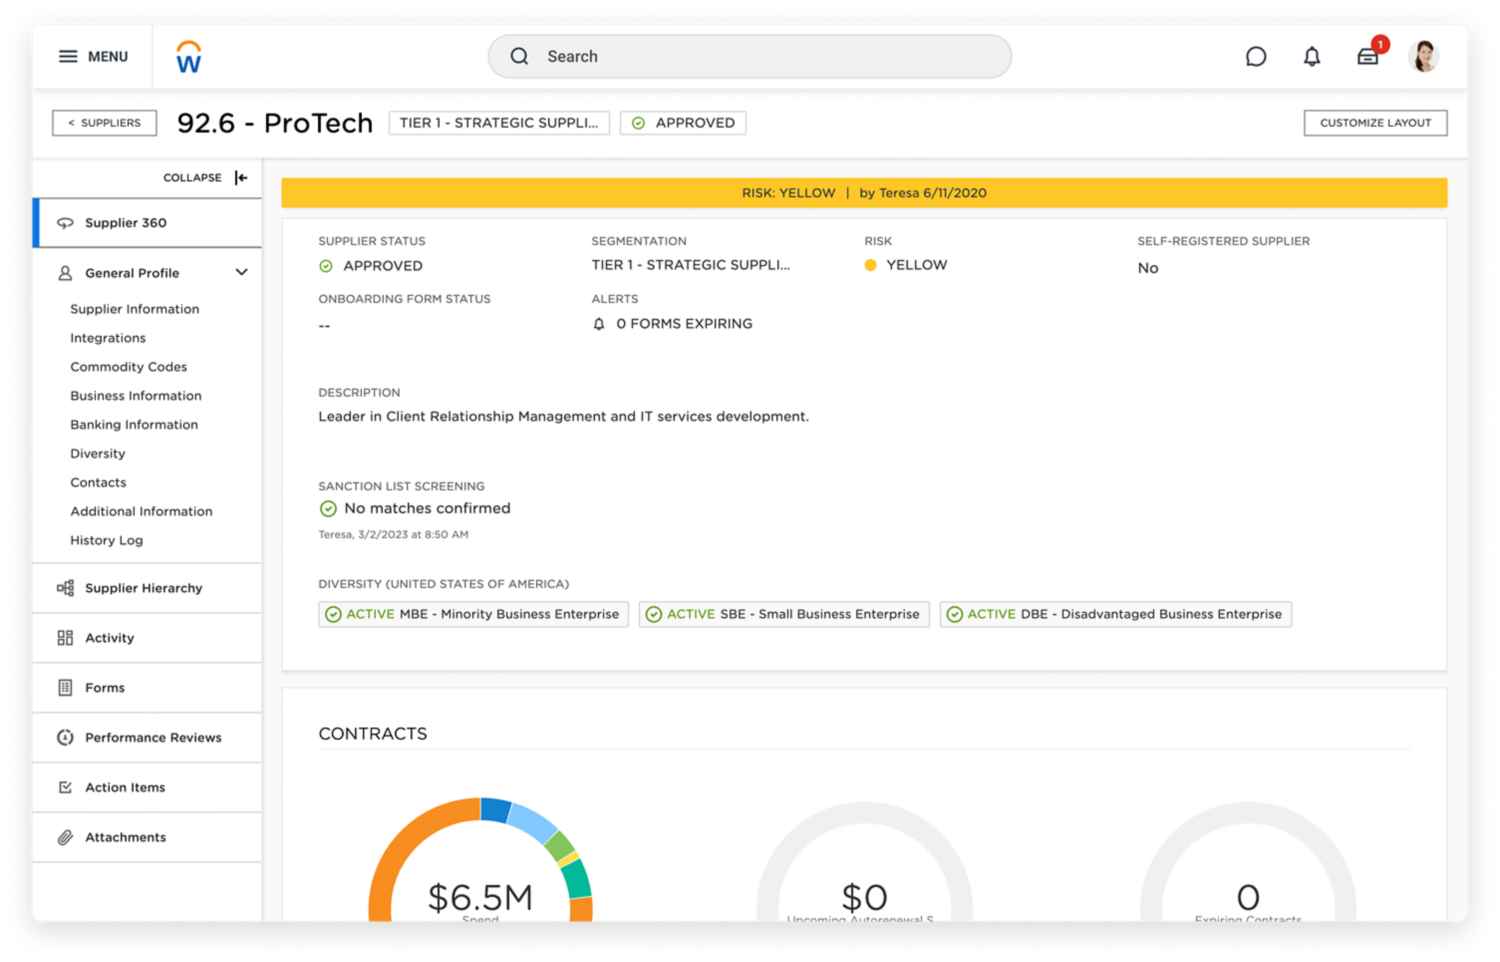1500x962 pixels.
Task: Click into the Search field
Action: click(750, 57)
